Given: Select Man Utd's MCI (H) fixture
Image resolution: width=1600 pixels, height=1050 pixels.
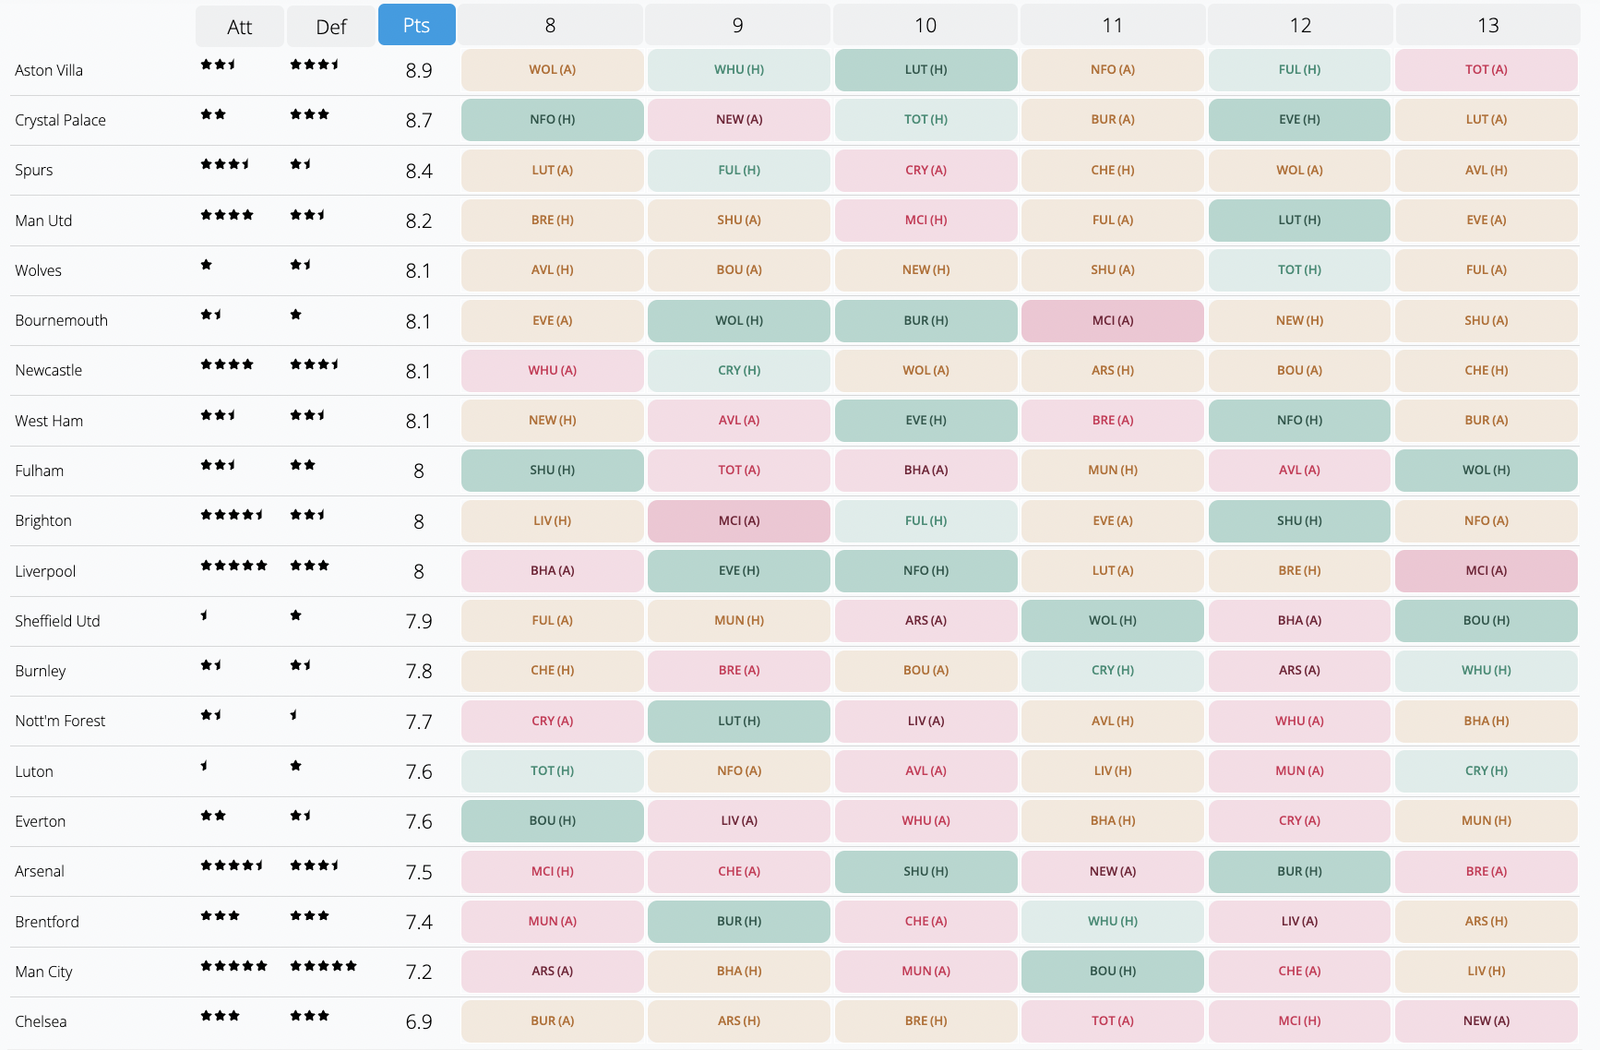Looking at the screenshot, I should point(925,220).
